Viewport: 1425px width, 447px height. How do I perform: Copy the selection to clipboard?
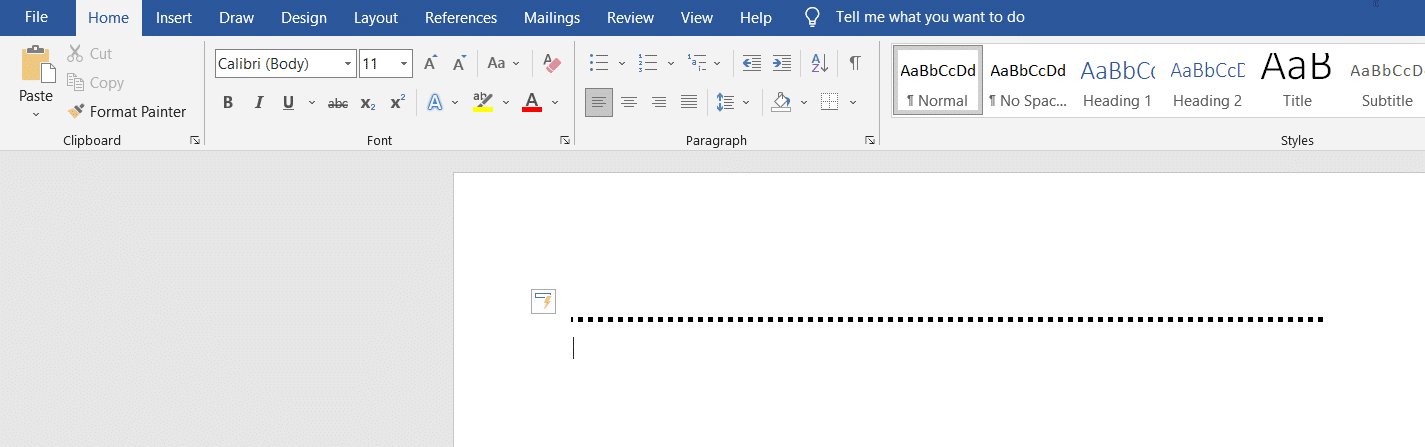[x=96, y=82]
